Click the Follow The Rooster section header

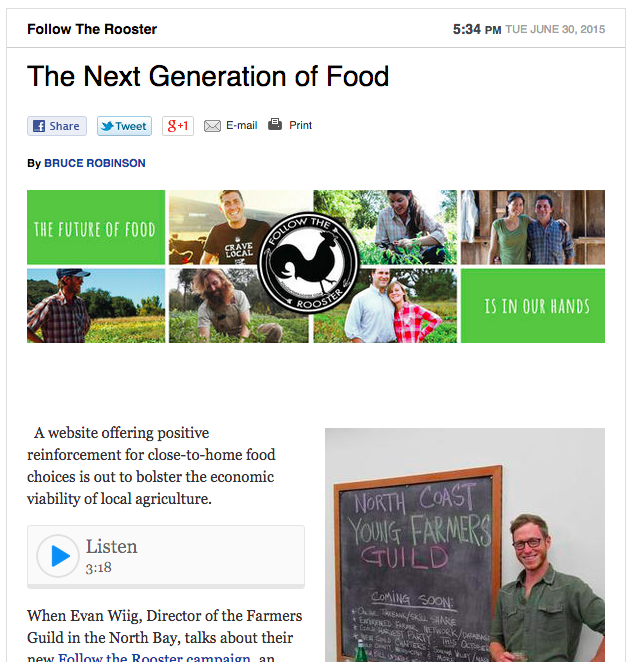pyautogui.click(x=92, y=29)
